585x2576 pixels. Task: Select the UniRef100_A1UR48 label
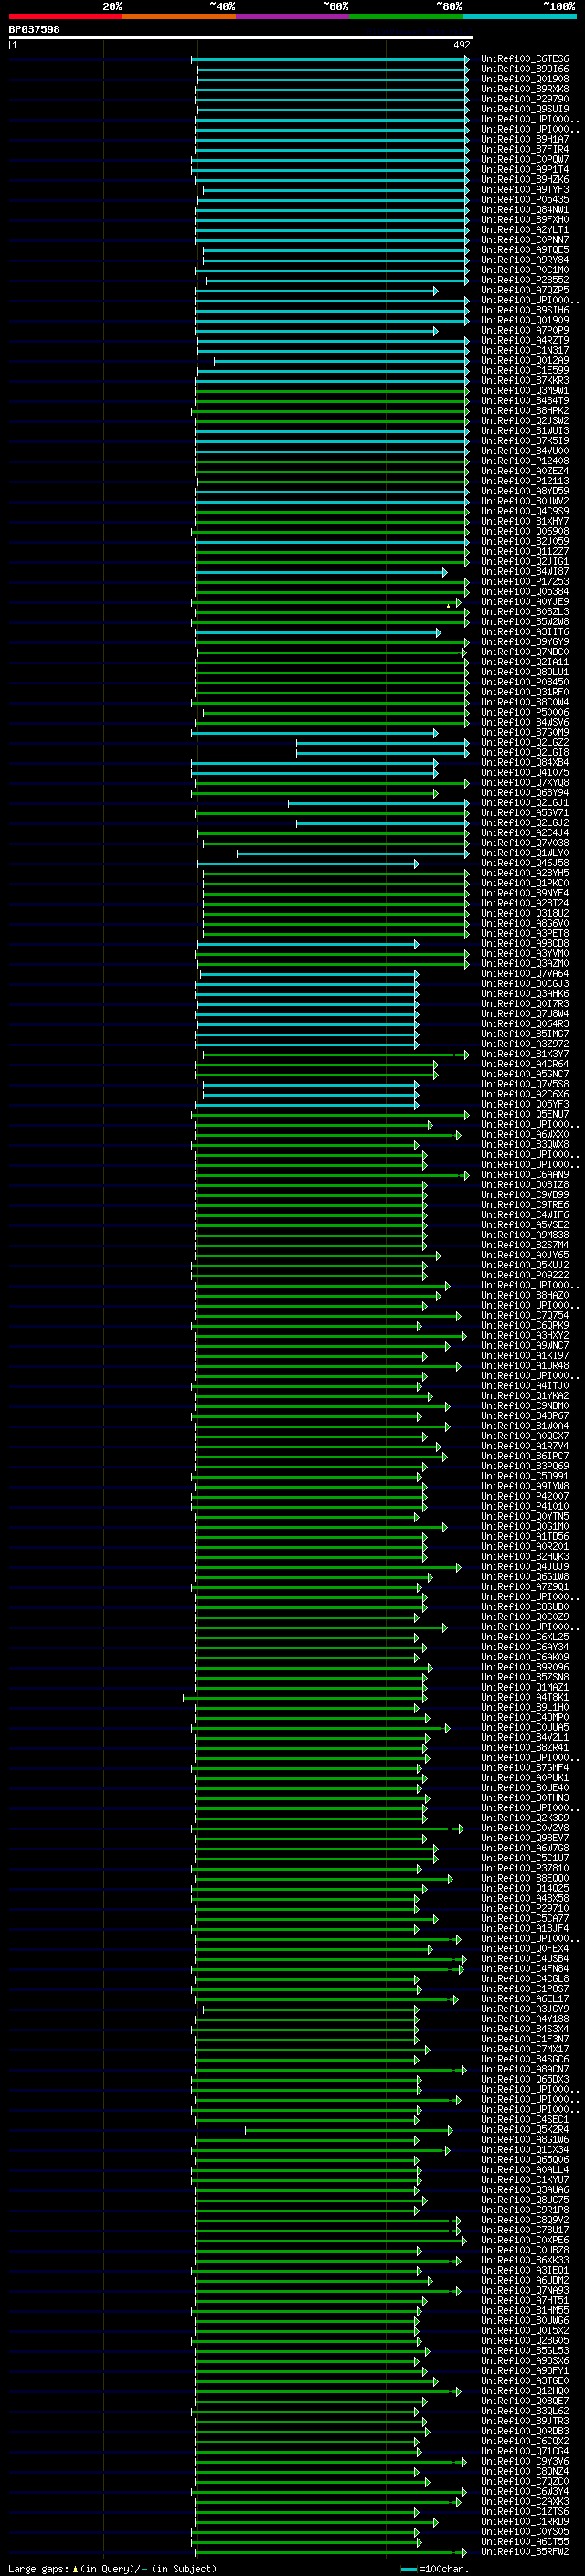tap(524, 1366)
